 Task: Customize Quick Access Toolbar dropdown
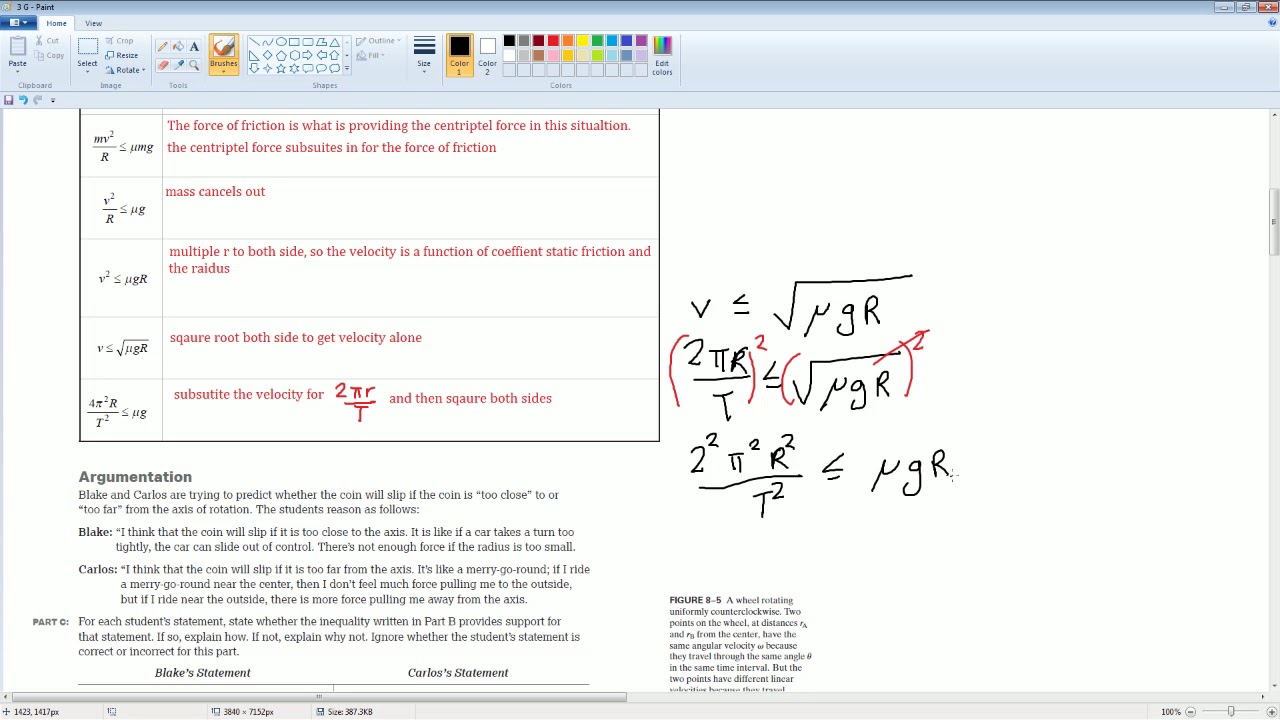coord(52,100)
